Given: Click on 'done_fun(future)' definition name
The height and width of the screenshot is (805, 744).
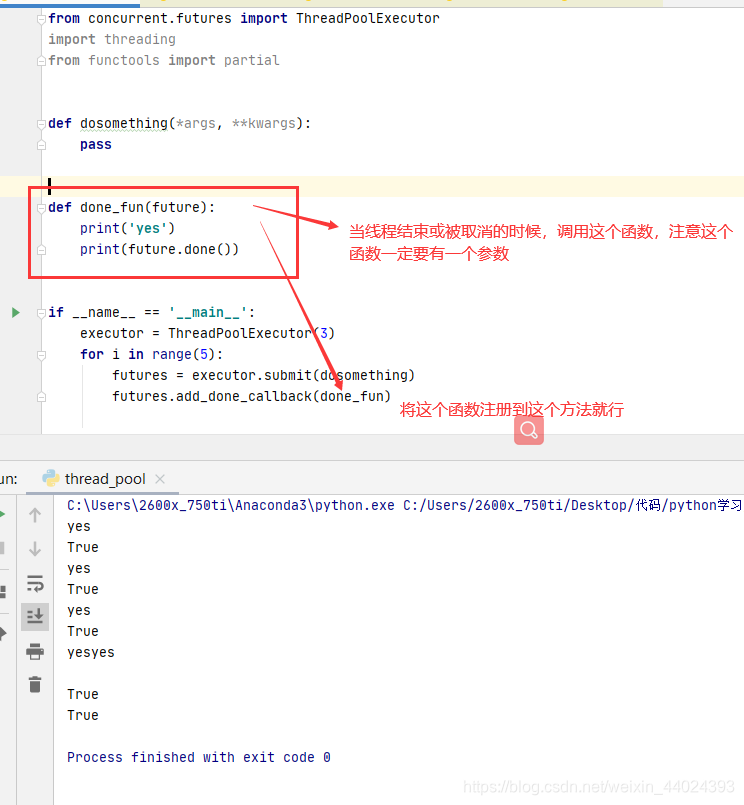Looking at the screenshot, I should 143,207.
